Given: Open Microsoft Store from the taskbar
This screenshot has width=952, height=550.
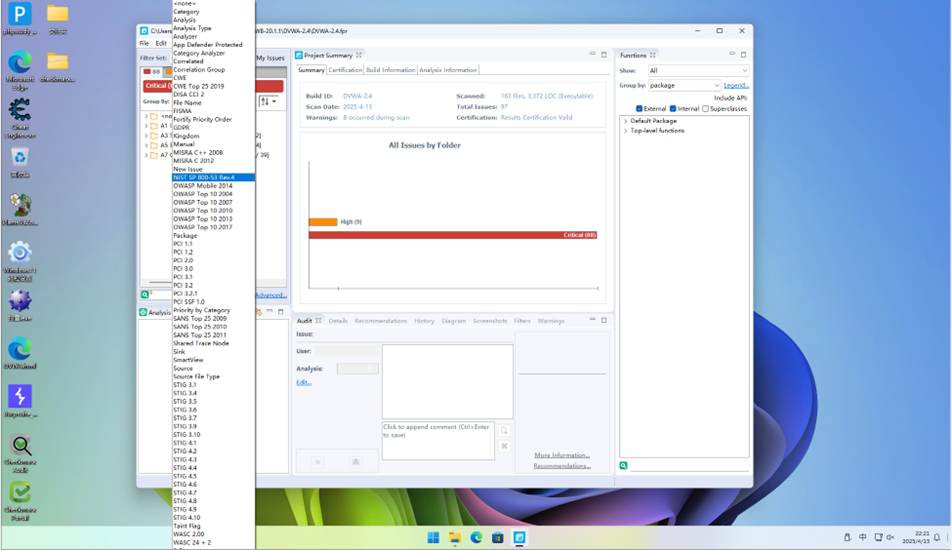Looking at the screenshot, I should (x=498, y=537).
